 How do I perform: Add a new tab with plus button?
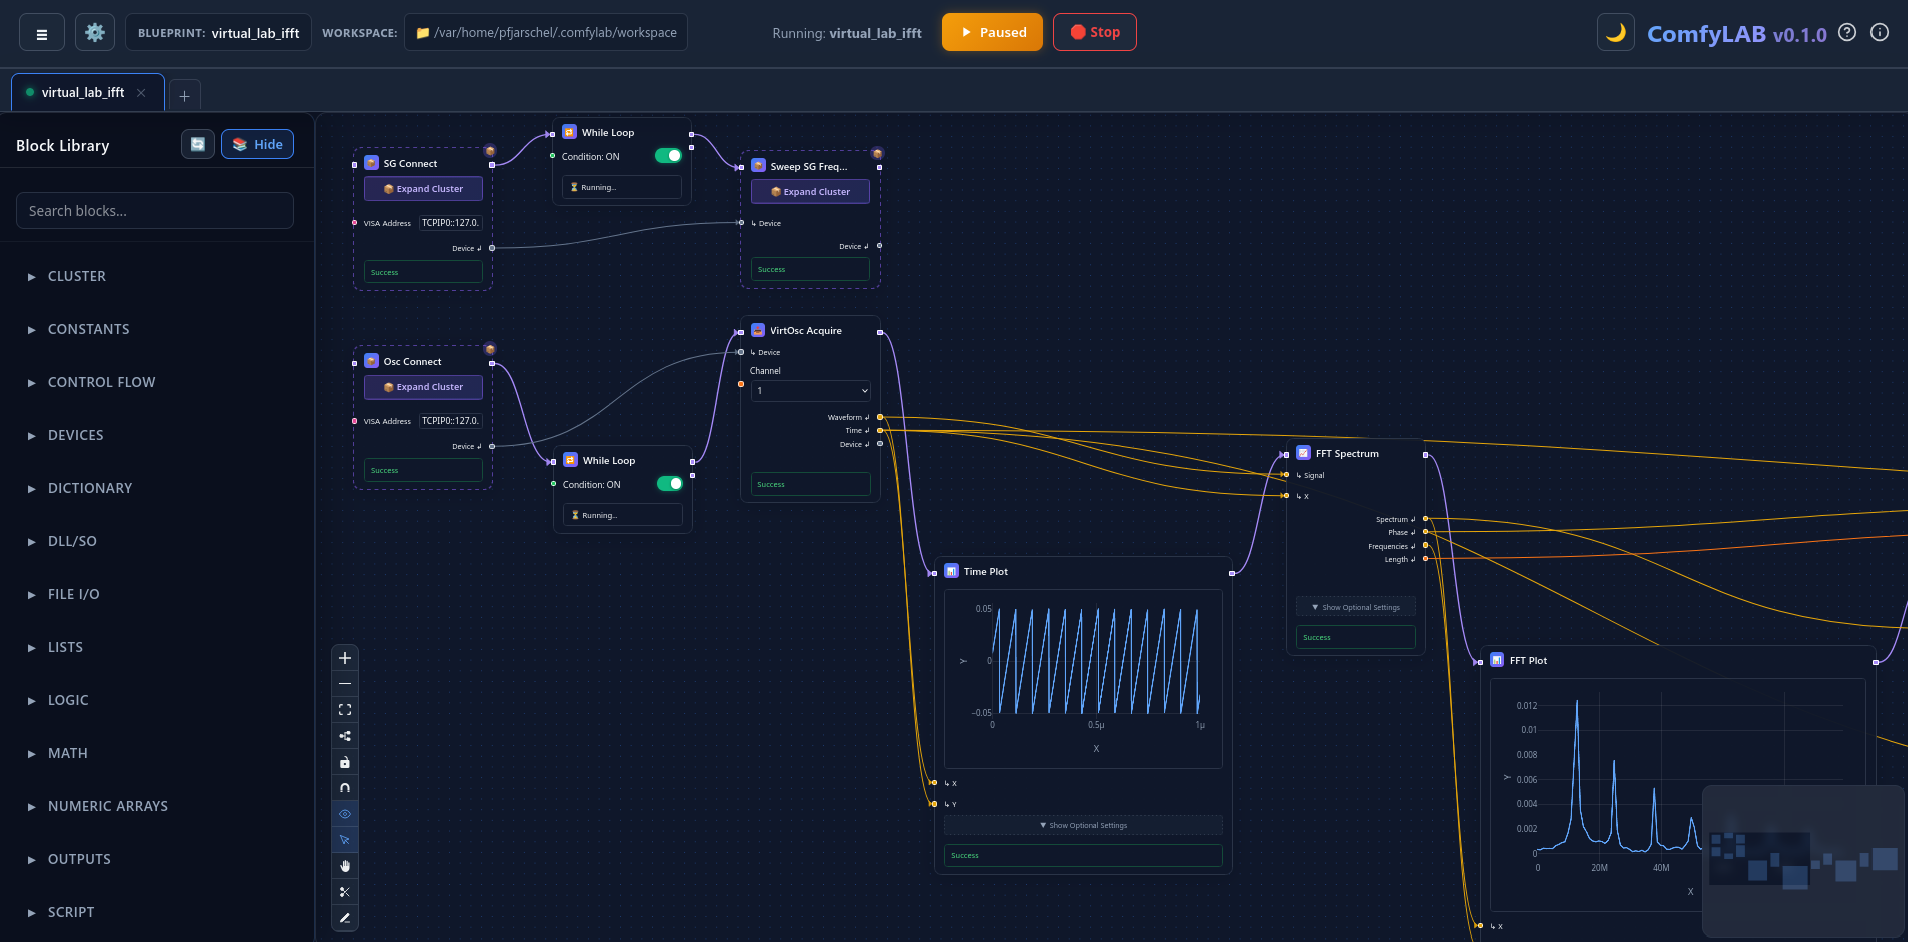tap(184, 96)
